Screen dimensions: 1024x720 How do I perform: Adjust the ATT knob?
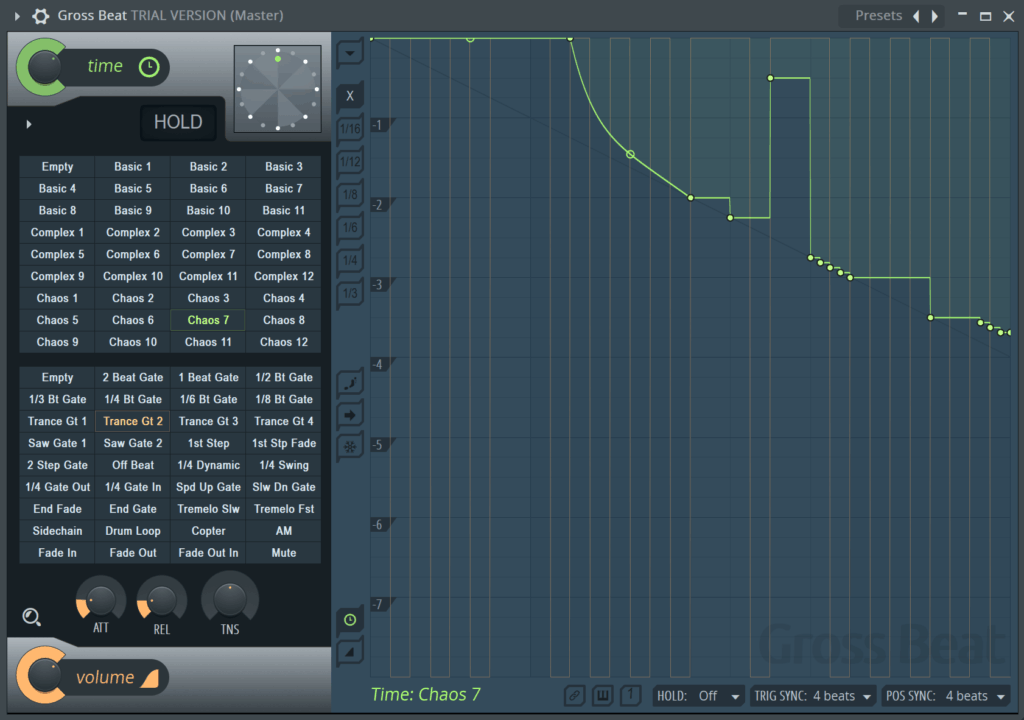pos(101,599)
